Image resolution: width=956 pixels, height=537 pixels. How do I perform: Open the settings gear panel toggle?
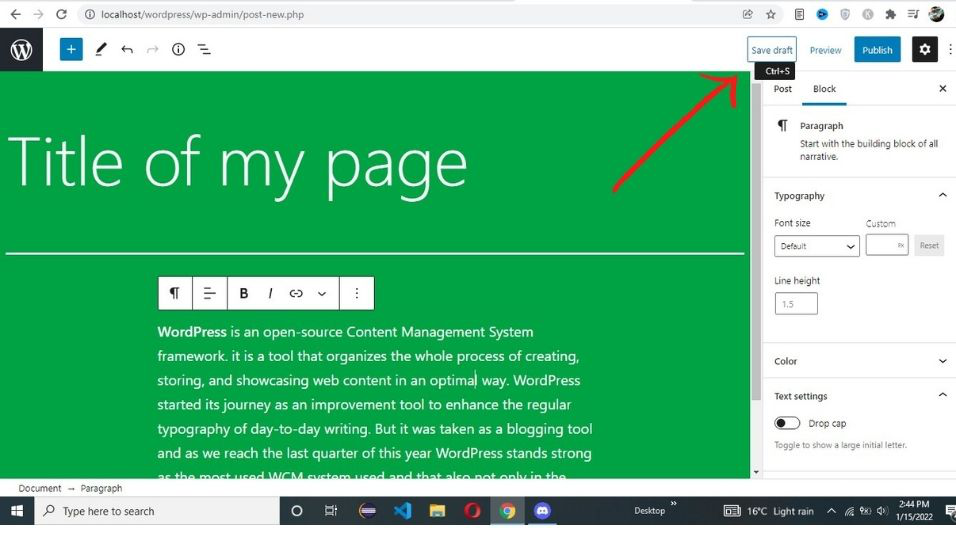(924, 49)
